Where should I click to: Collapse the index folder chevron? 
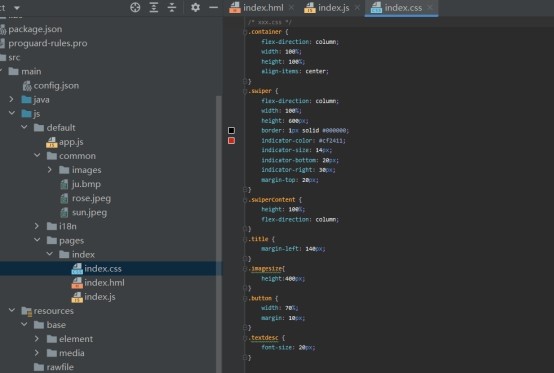pos(50,254)
